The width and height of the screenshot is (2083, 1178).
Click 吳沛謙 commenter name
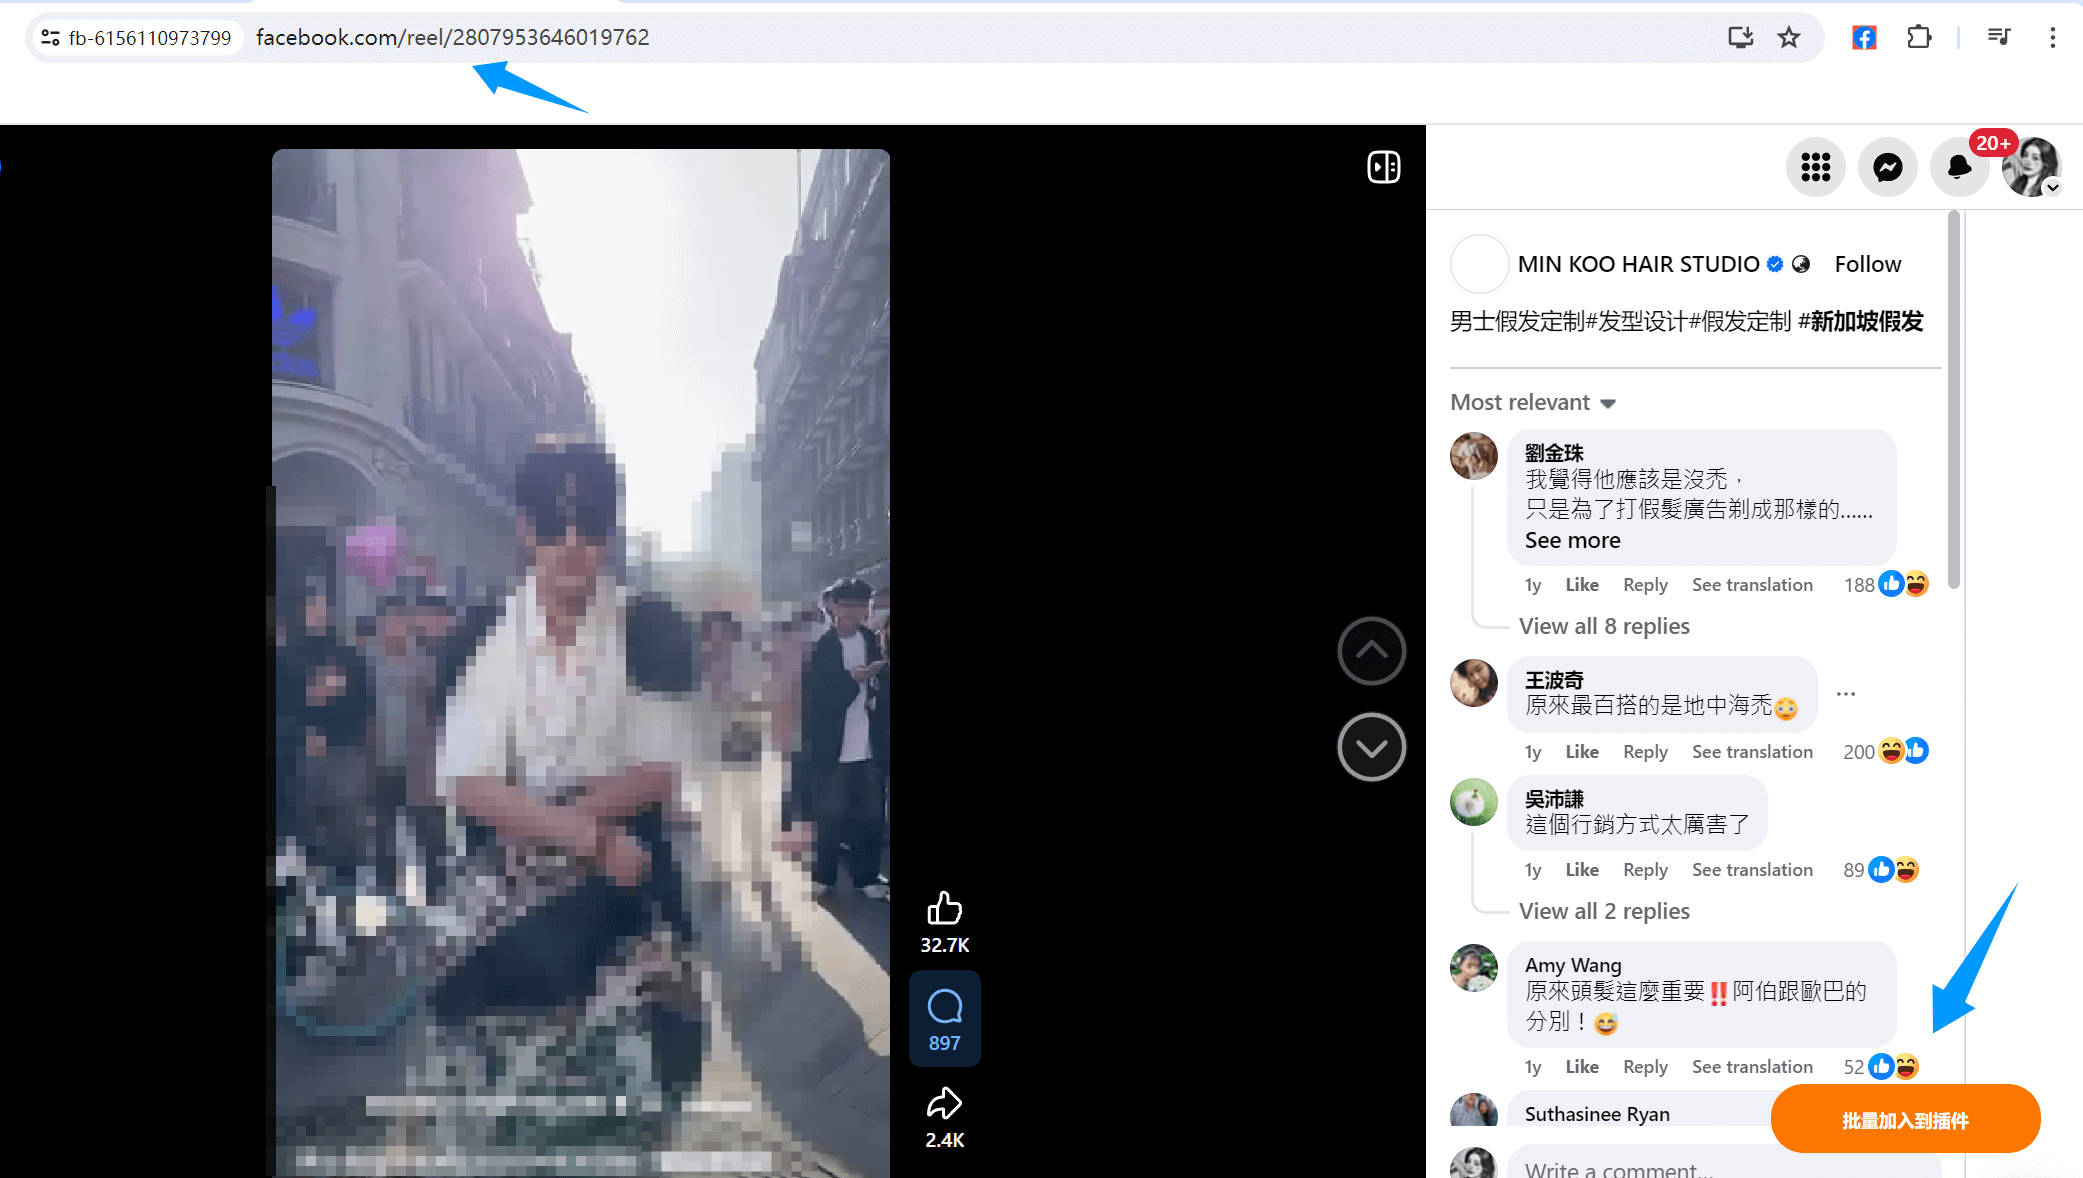[x=1554, y=799]
